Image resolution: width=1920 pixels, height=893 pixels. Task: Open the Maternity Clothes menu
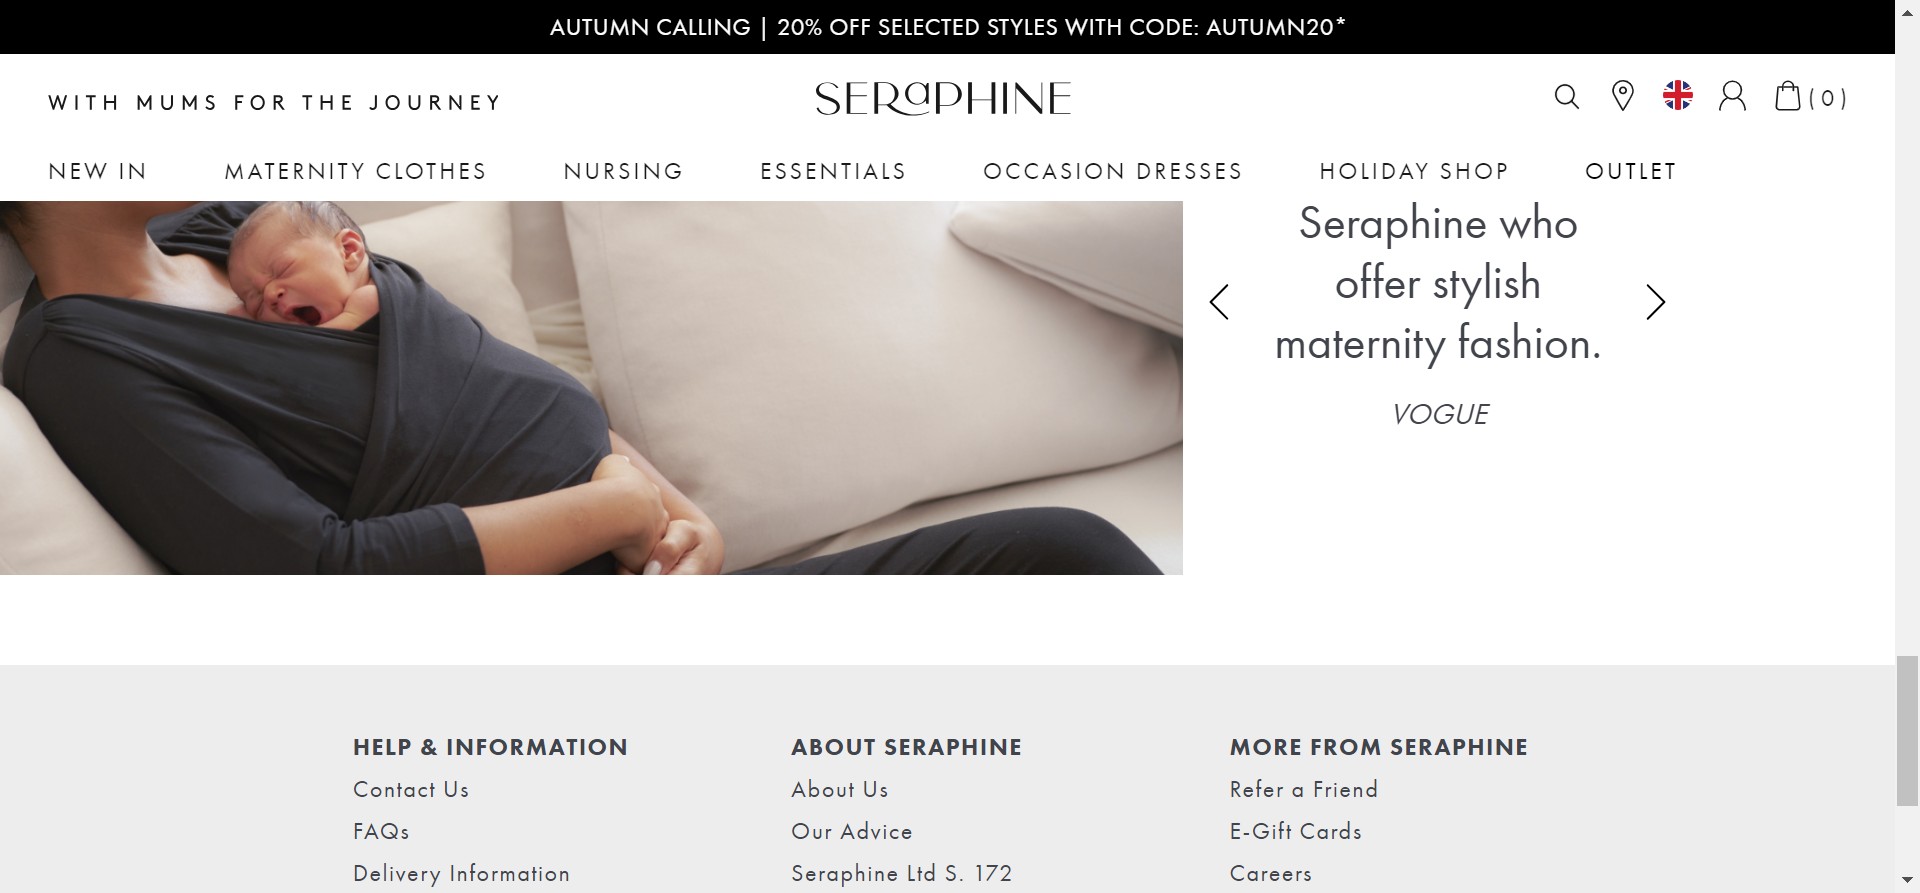[x=355, y=171]
